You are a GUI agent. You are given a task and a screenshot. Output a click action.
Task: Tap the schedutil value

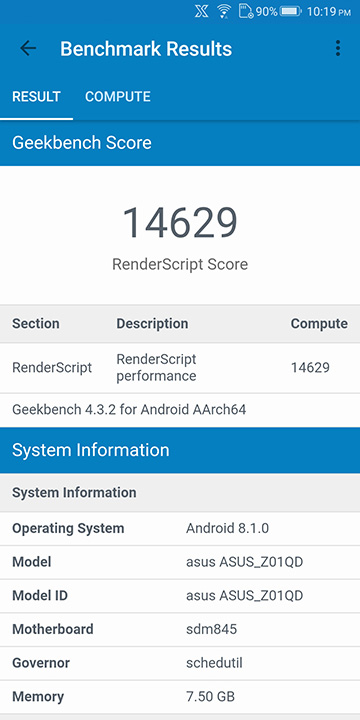tap(214, 663)
